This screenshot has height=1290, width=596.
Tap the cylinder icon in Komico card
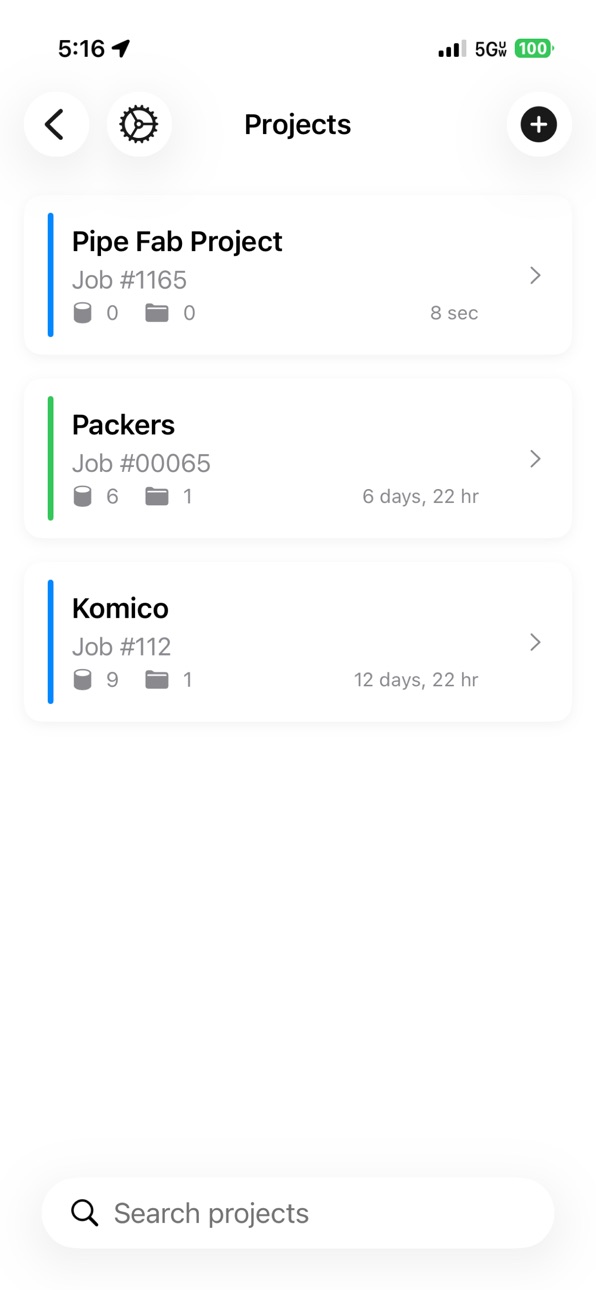[83, 680]
